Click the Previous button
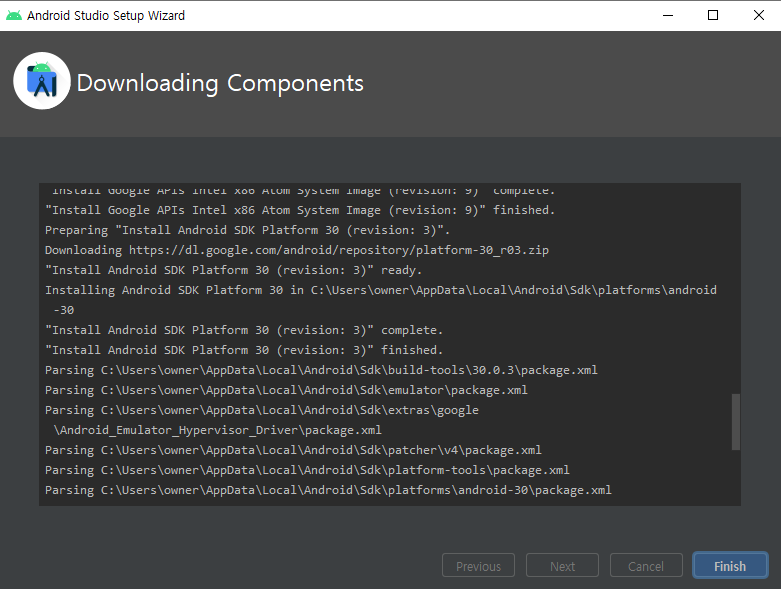This screenshot has height=589, width=781. [478, 566]
